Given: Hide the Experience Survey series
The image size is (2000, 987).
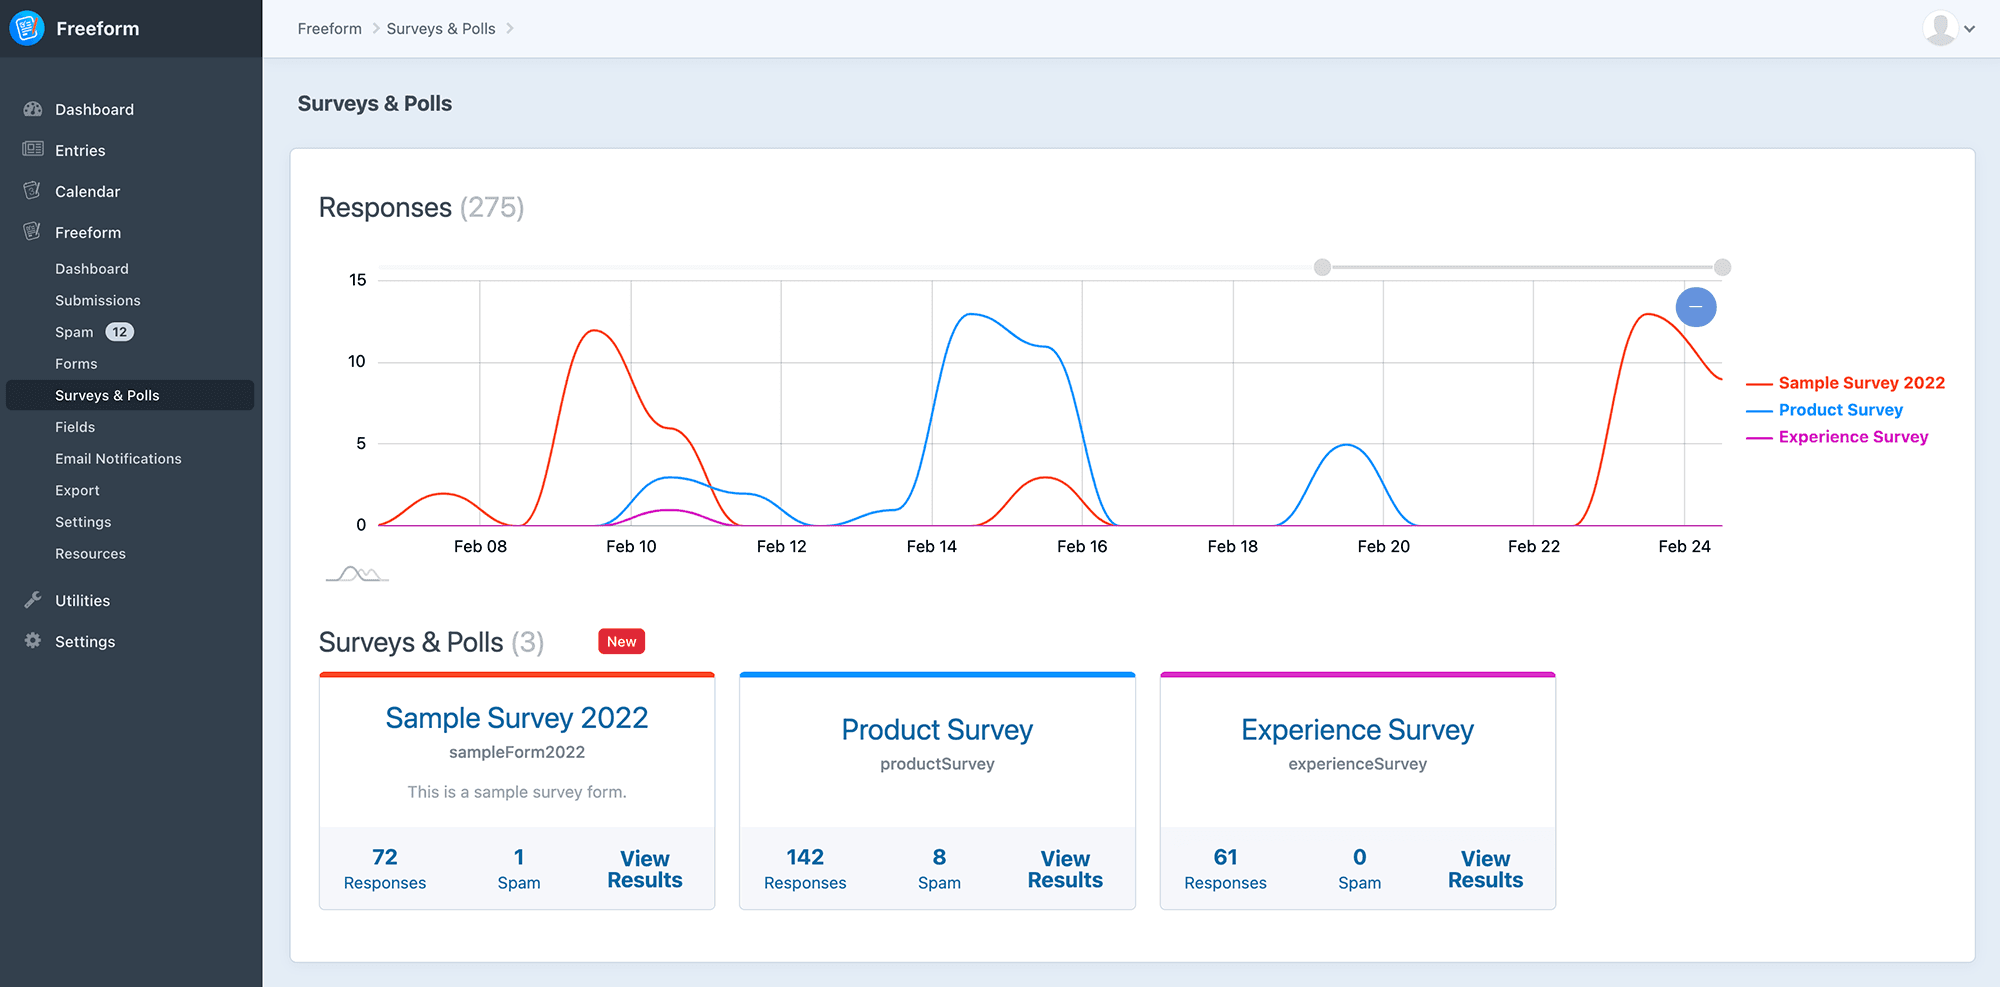Looking at the screenshot, I should pyautogui.click(x=1853, y=436).
